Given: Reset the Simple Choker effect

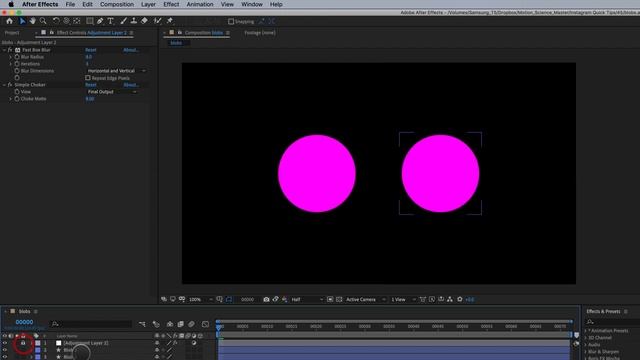Looking at the screenshot, I should 91,85.
